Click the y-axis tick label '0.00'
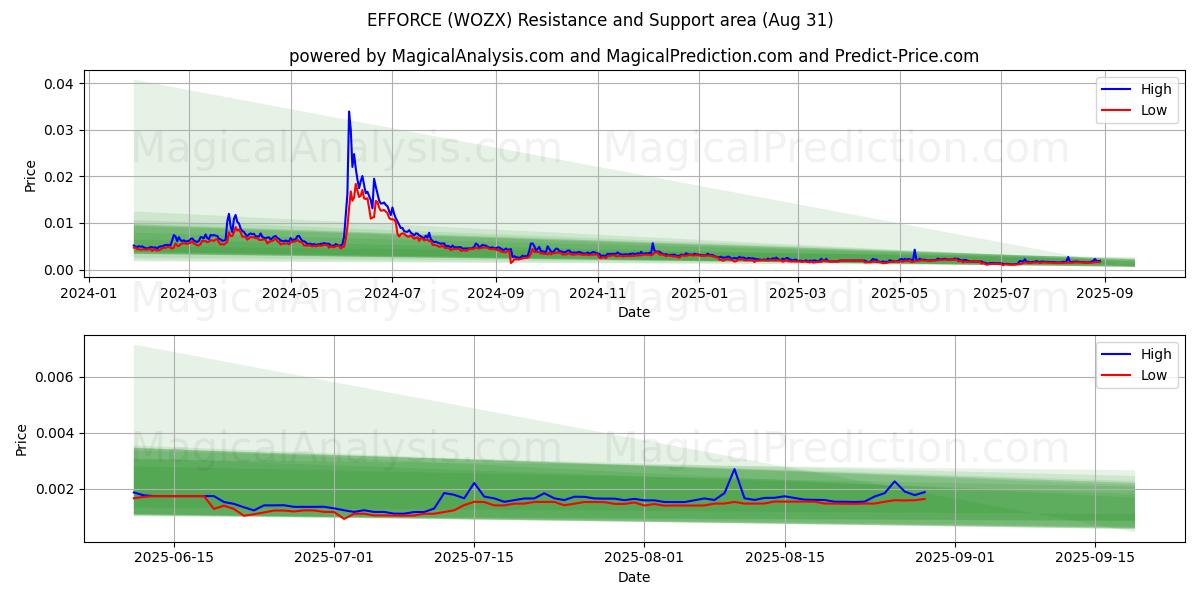Screen dimensions: 1200x600 click(58, 270)
